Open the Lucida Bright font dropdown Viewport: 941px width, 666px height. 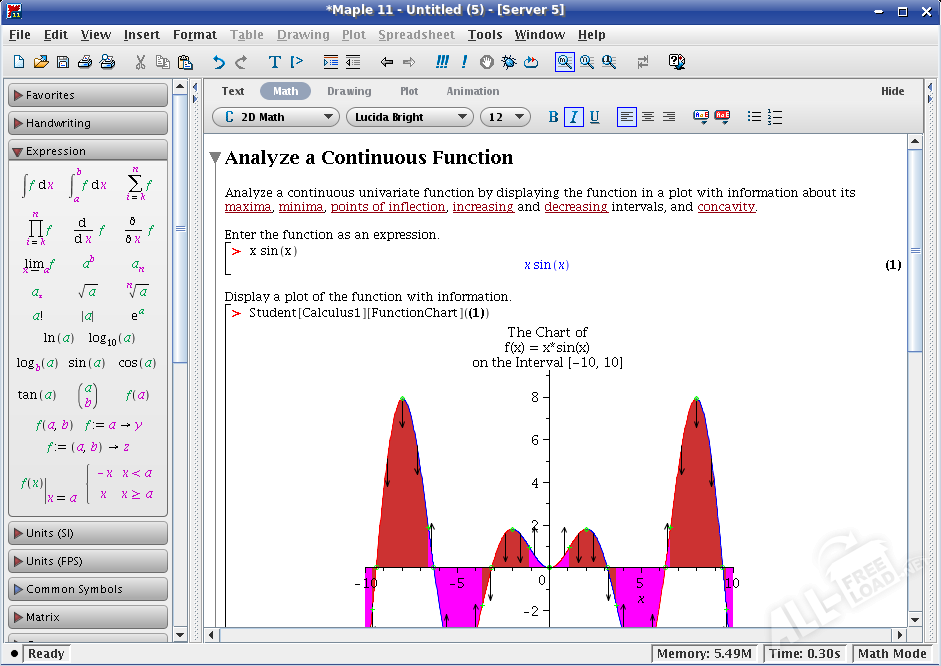point(409,117)
